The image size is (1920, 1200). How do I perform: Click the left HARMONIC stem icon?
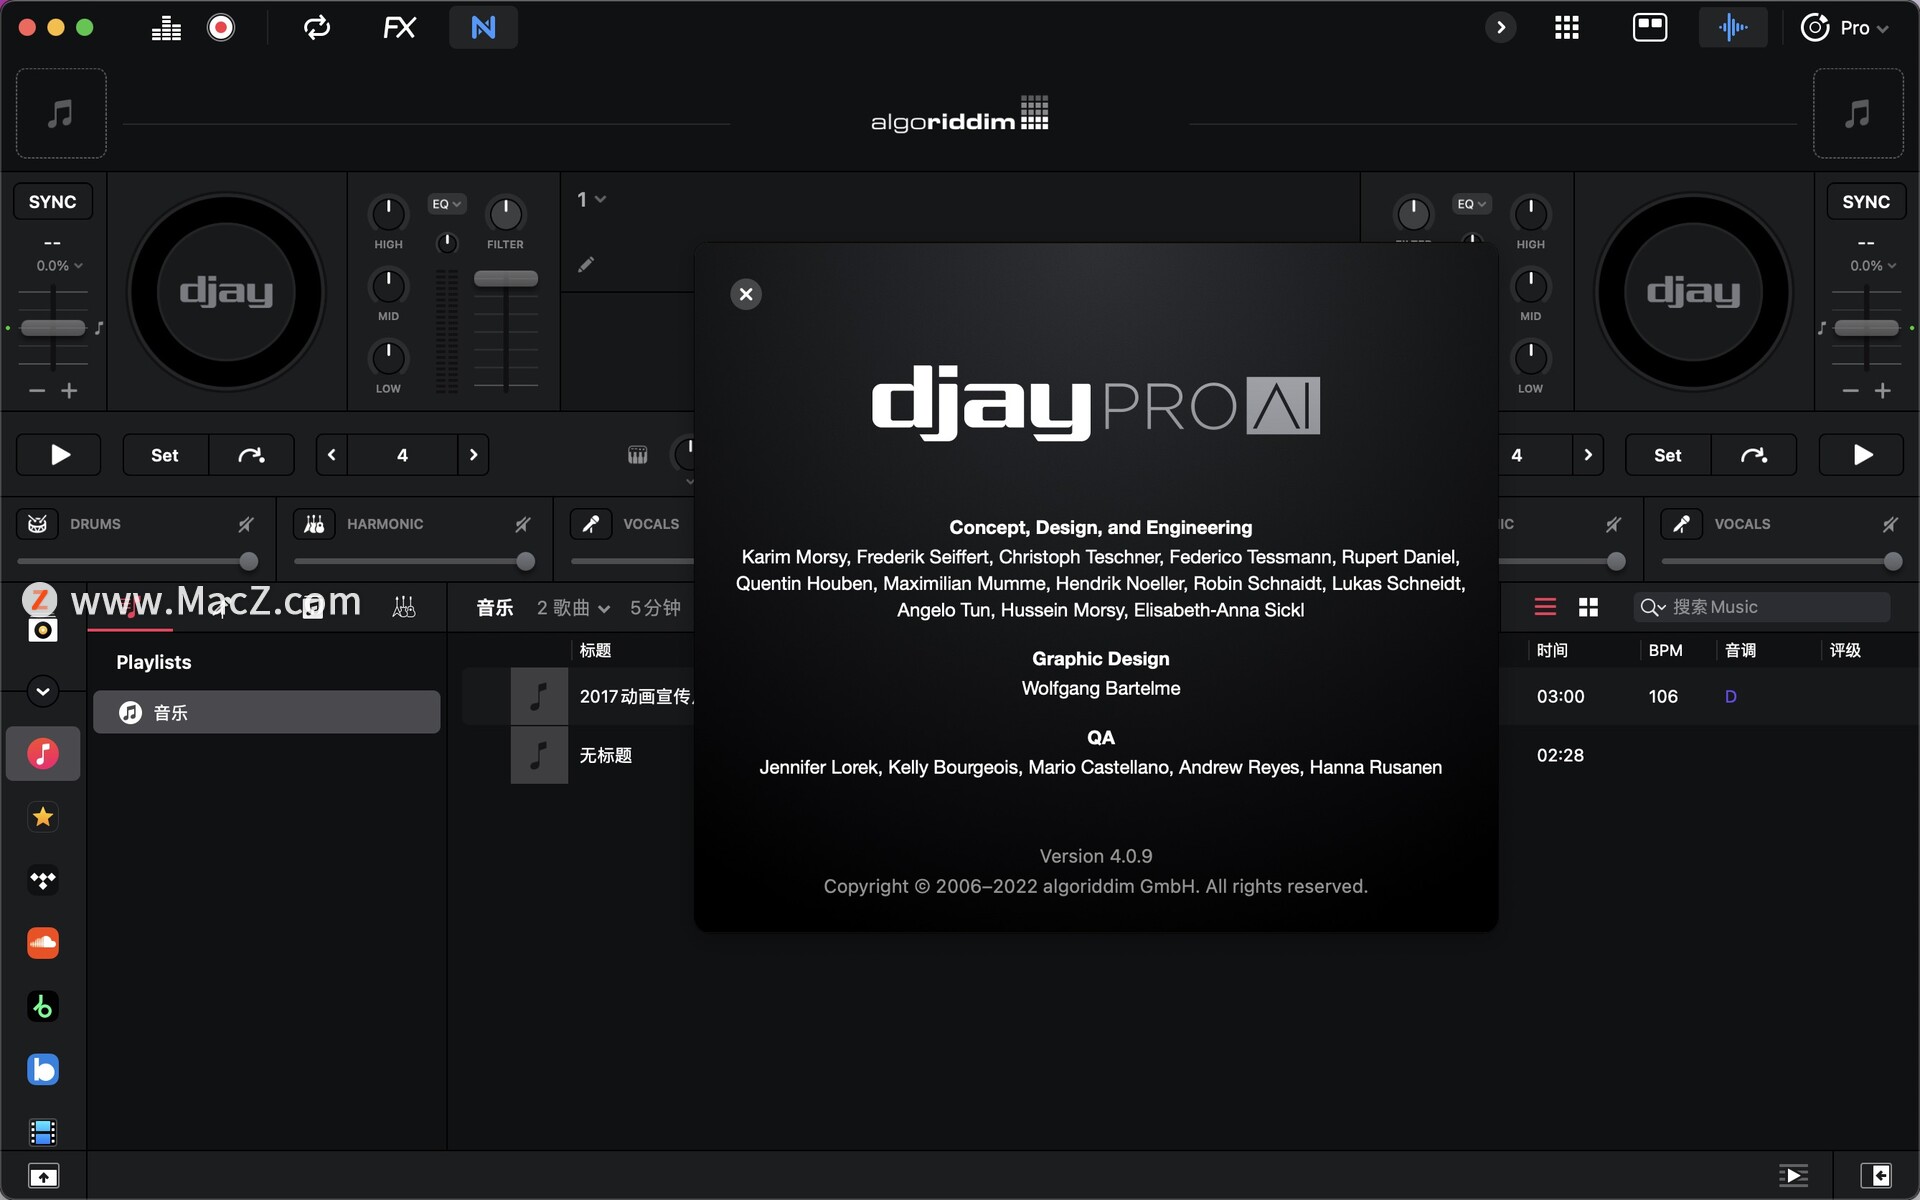coord(314,524)
